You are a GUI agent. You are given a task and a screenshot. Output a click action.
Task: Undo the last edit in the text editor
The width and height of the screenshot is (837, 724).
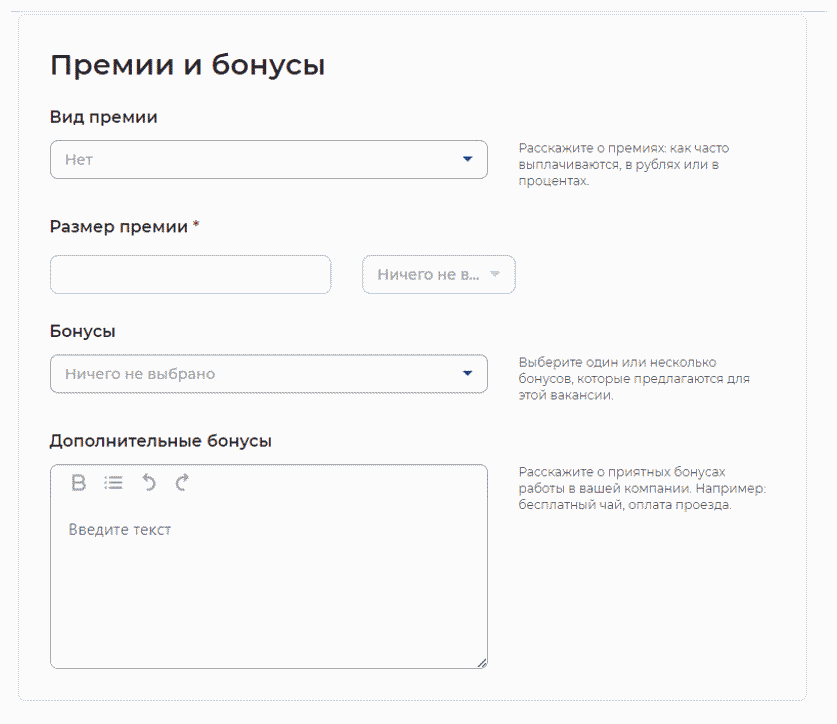pyautogui.click(x=148, y=483)
